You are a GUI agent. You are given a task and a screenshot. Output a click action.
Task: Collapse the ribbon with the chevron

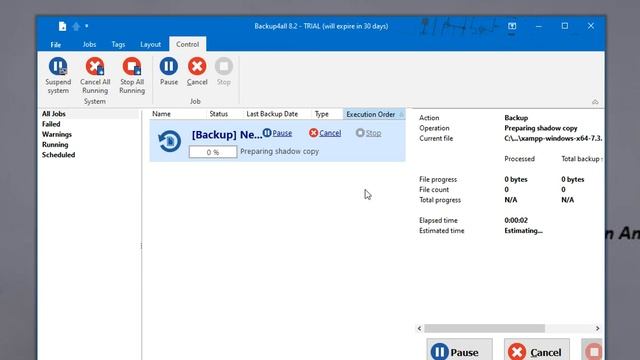(595, 102)
